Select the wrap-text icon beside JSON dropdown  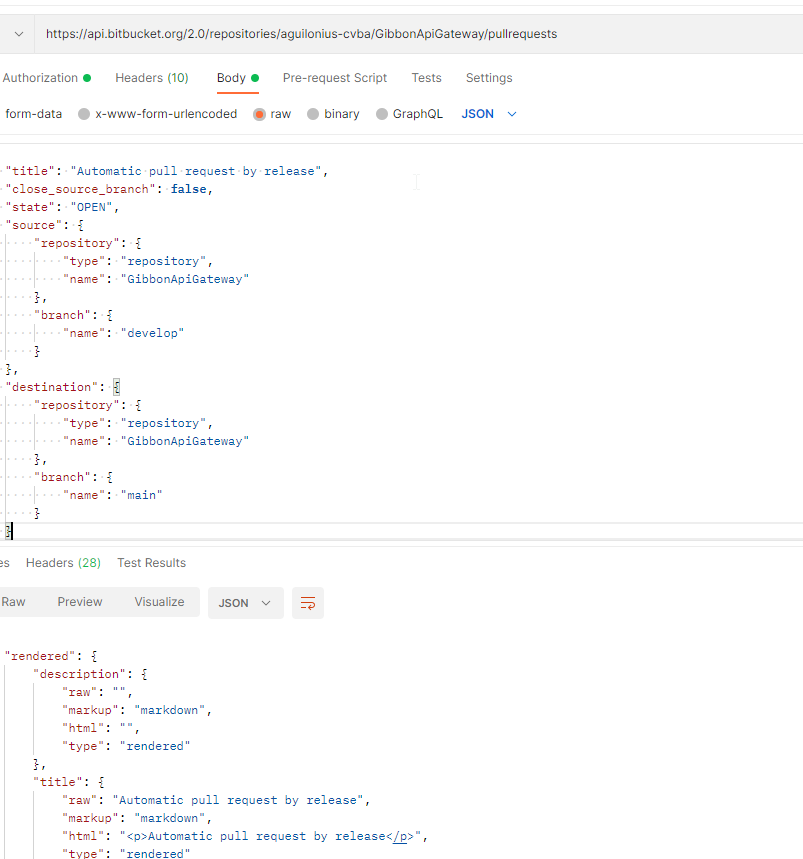pyautogui.click(x=307, y=603)
